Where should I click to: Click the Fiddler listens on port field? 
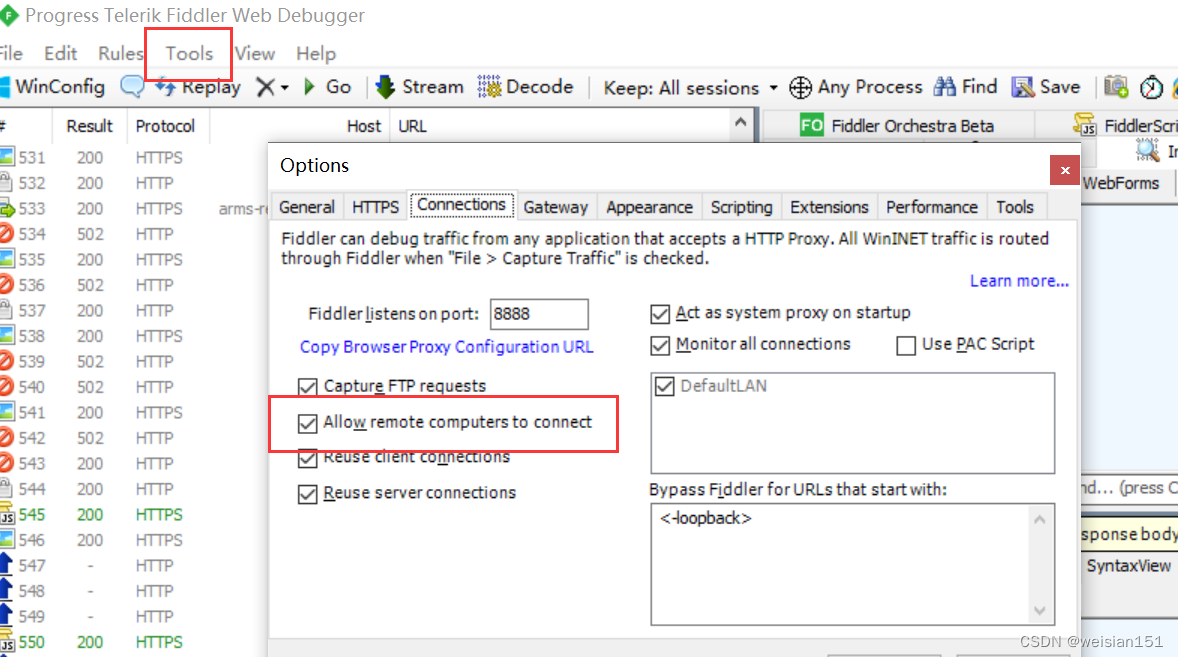click(x=539, y=314)
